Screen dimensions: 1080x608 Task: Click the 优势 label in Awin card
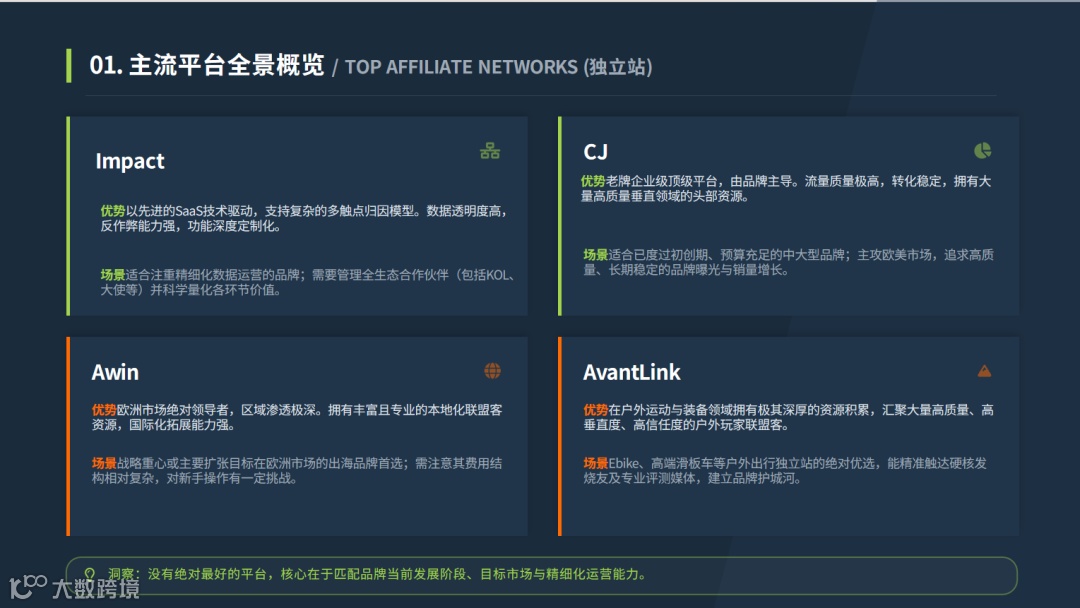pyautogui.click(x=104, y=410)
